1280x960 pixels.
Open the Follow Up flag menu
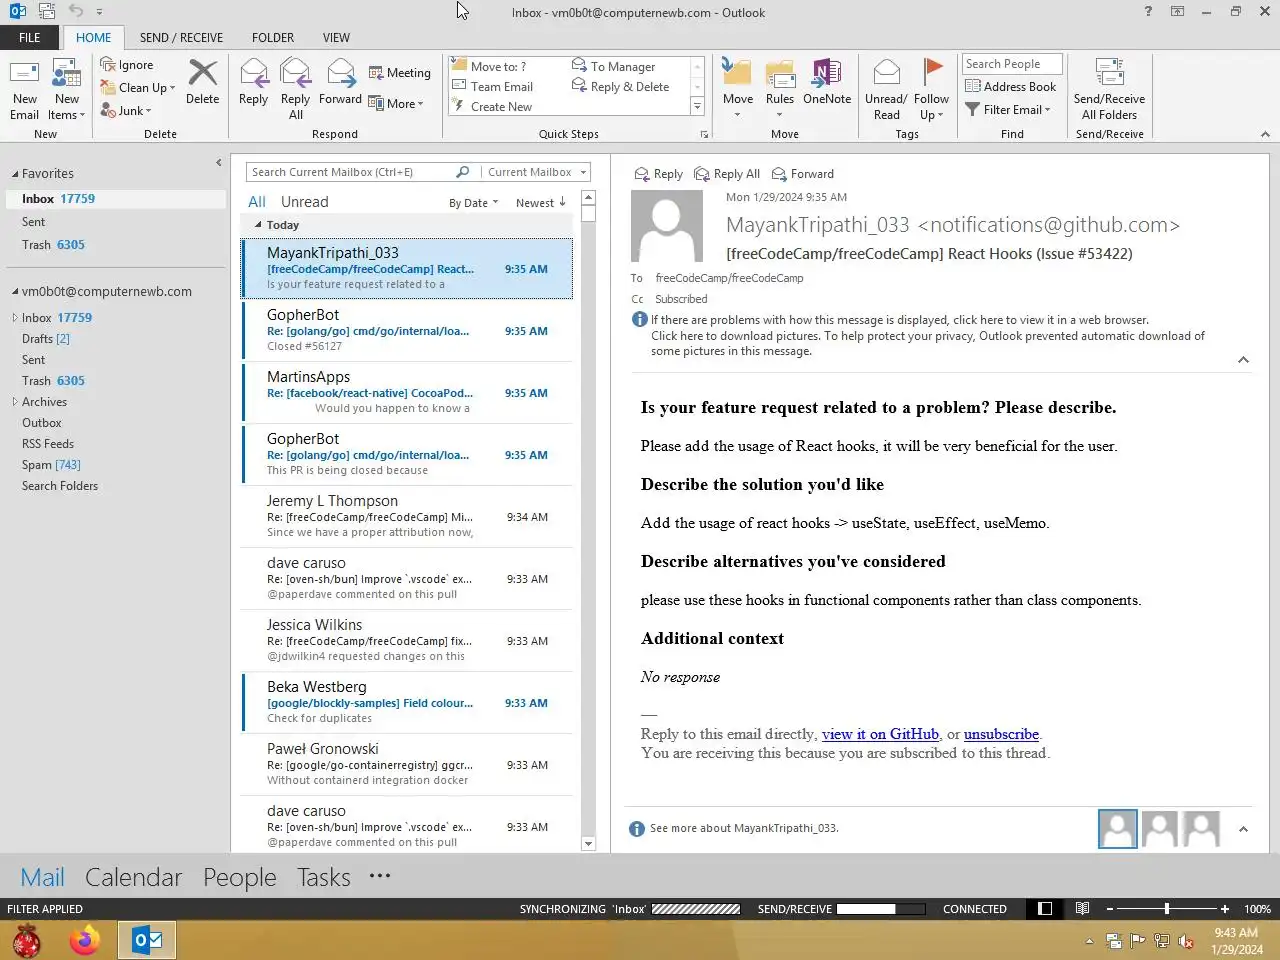tap(931, 89)
